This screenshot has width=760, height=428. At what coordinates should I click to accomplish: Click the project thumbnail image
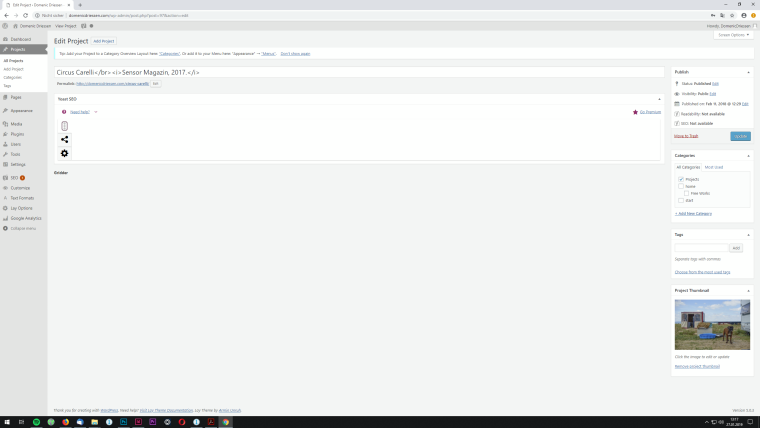coord(712,325)
